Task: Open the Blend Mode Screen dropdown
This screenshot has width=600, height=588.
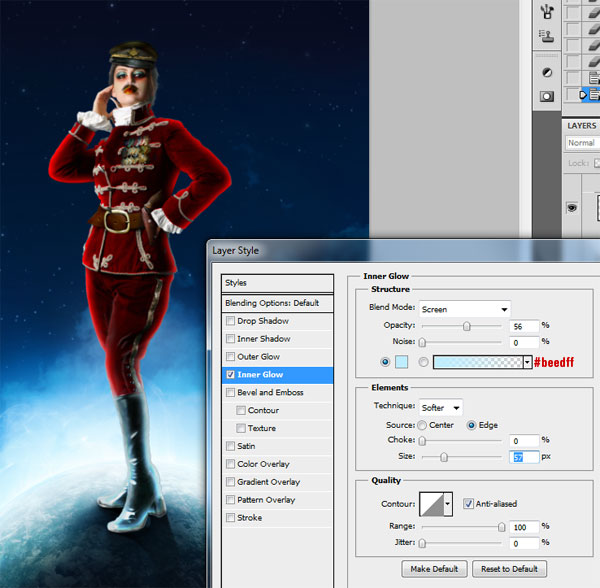Action: pos(465,309)
